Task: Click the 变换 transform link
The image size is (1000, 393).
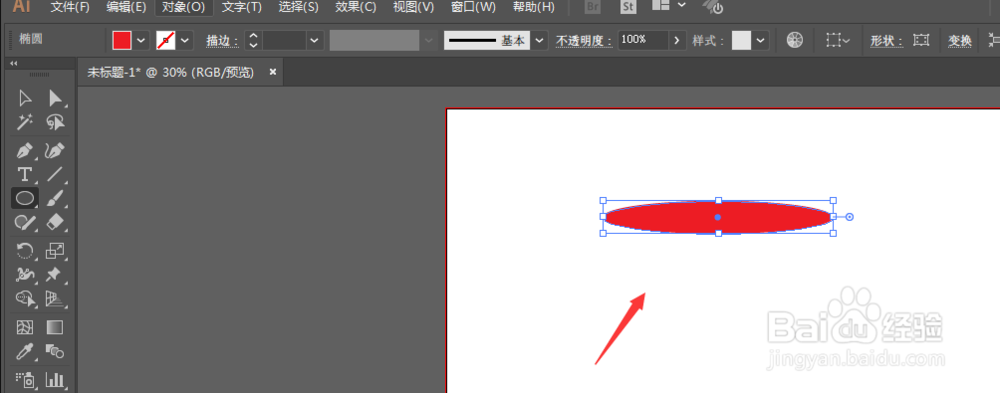Action: click(x=960, y=41)
